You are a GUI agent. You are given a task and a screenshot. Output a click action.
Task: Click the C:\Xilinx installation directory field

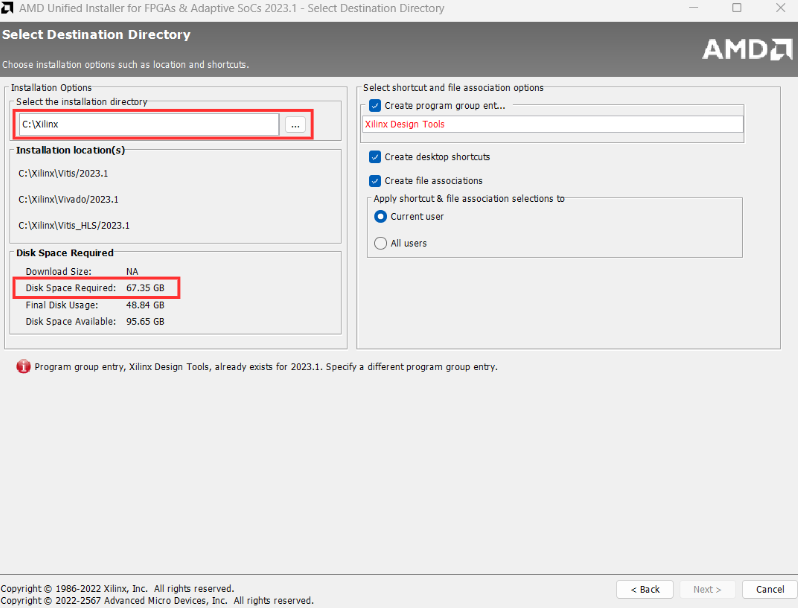click(x=148, y=124)
